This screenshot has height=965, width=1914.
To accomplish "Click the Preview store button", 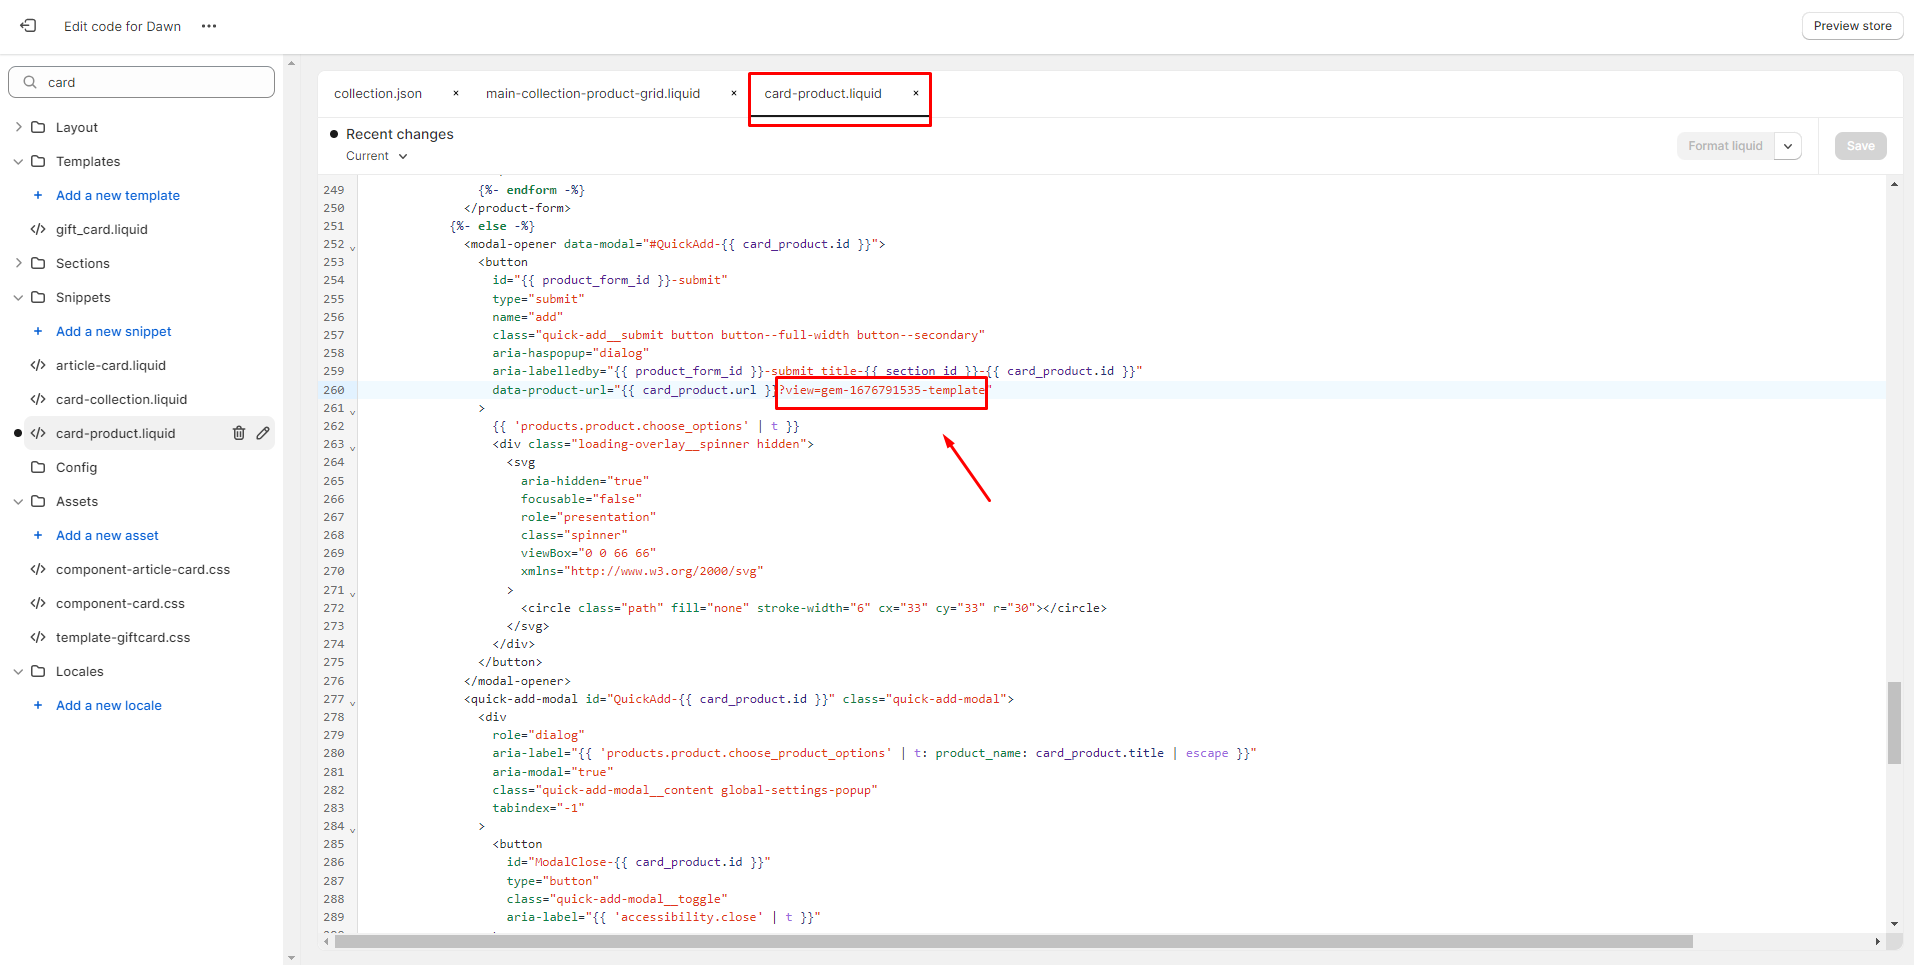I will click(x=1852, y=26).
